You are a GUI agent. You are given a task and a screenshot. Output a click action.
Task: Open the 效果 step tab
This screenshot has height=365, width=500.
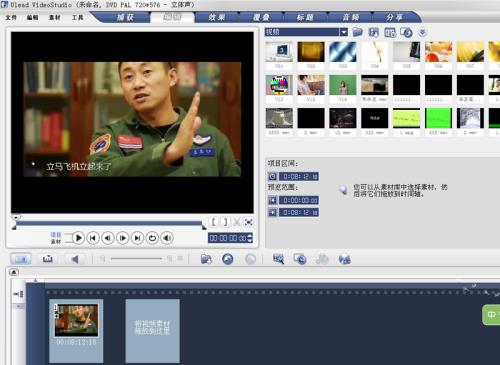[x=217, y=17]
